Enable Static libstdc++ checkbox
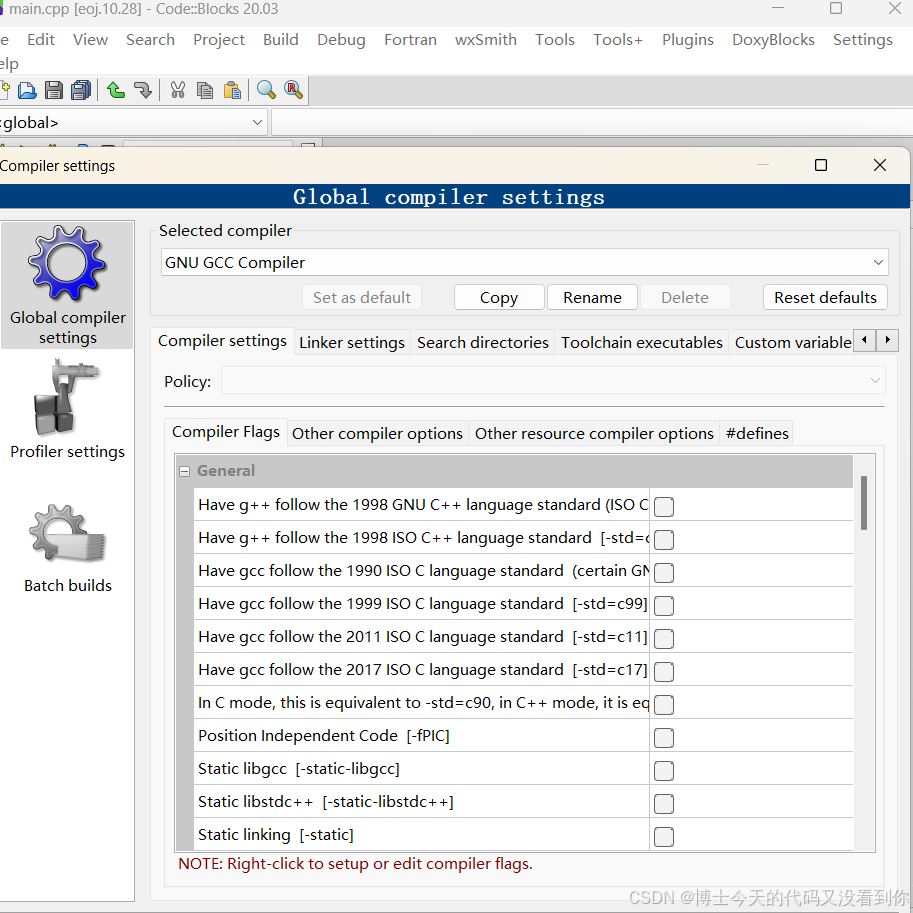This screenshot has width=913, height=913. click(664, 804)
